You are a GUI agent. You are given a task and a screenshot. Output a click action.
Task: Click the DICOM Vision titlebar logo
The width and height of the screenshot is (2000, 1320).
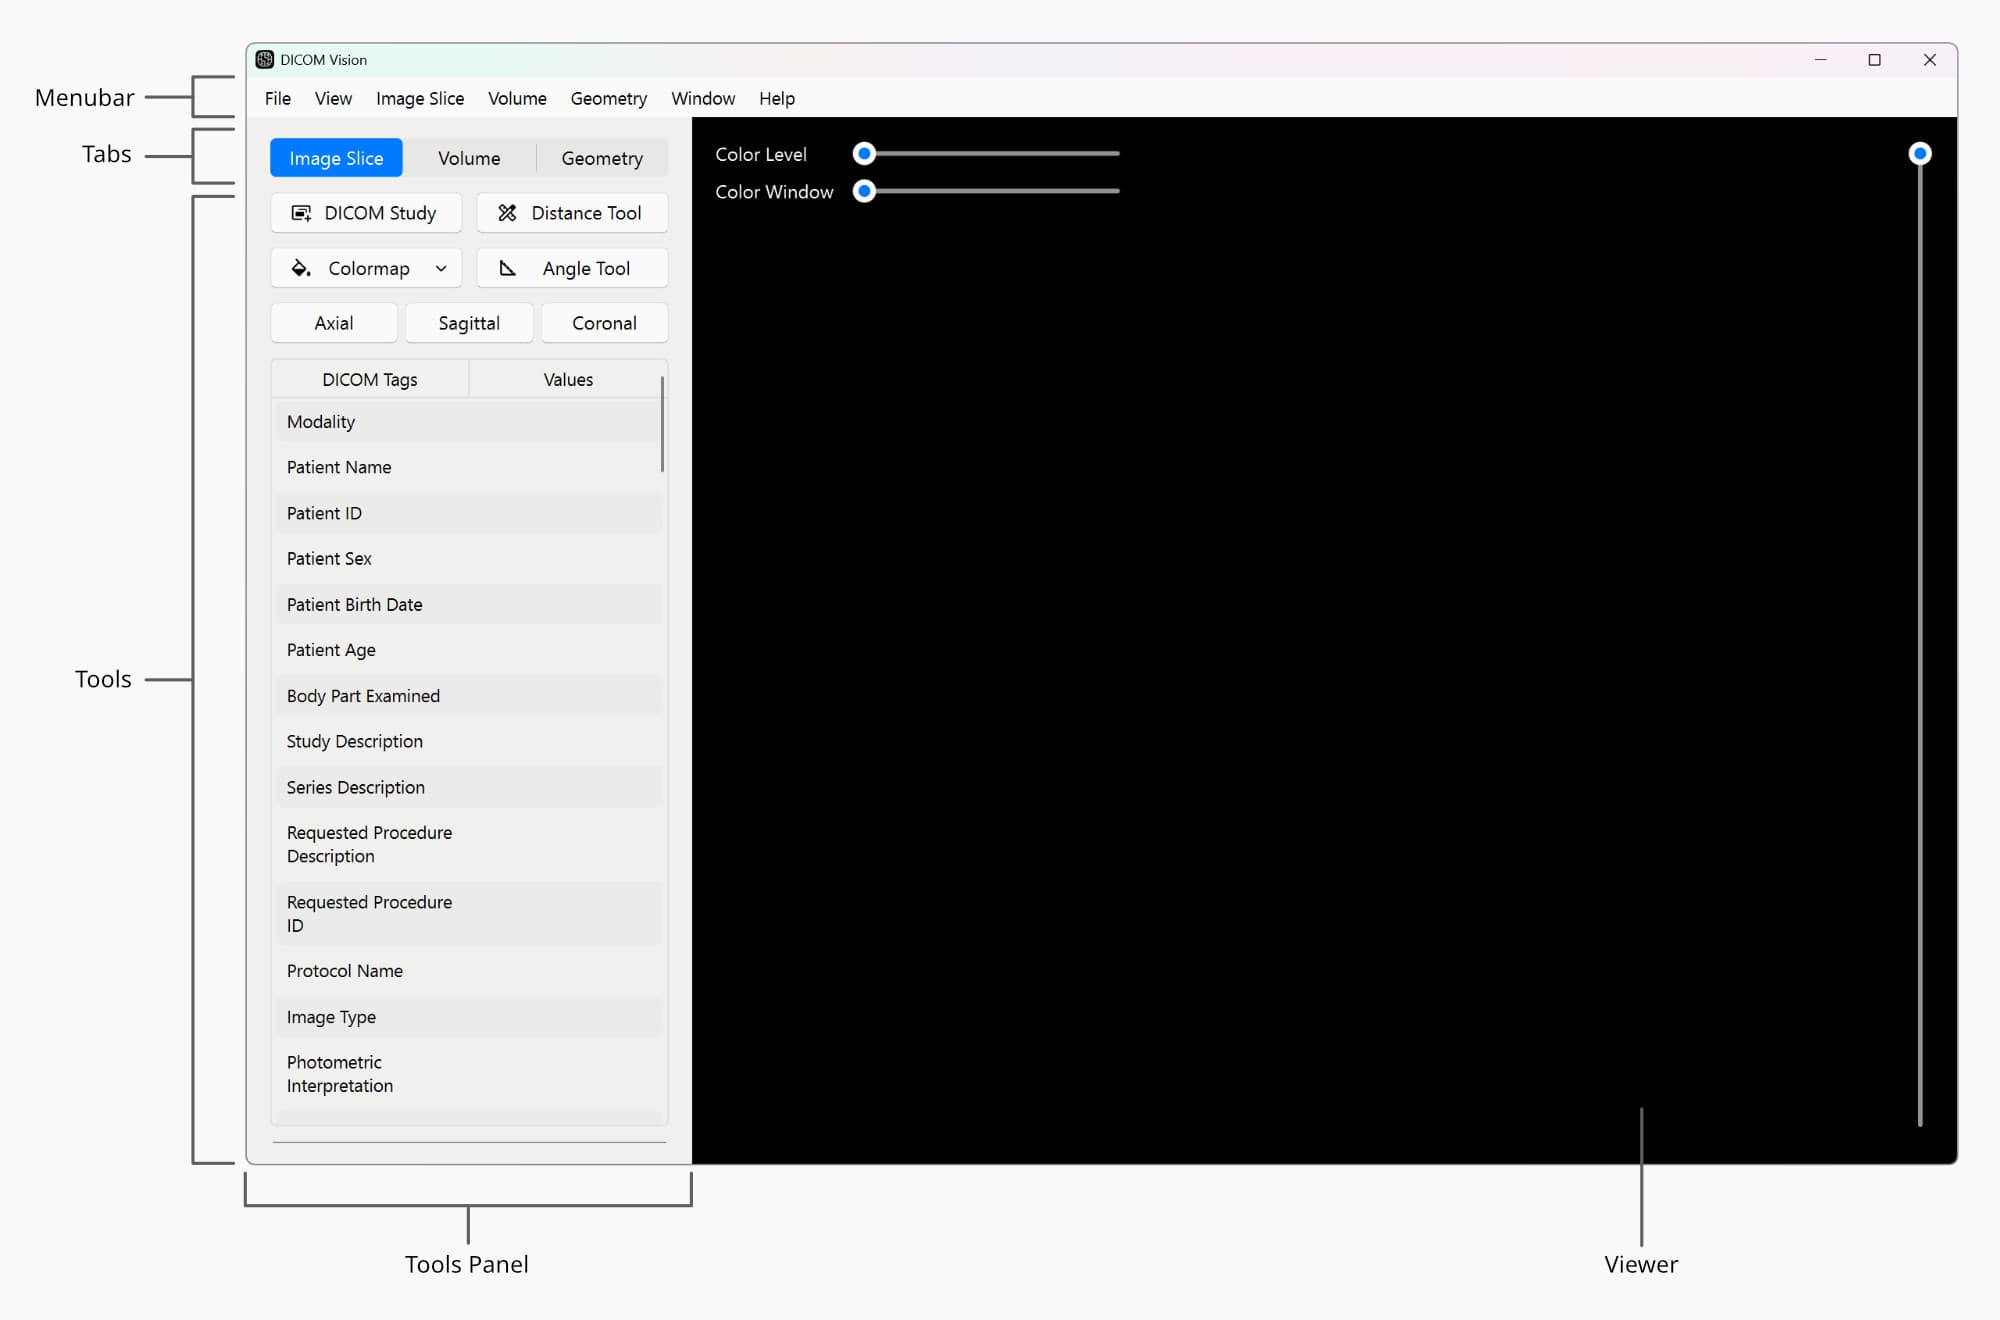[x=265, y=59]
